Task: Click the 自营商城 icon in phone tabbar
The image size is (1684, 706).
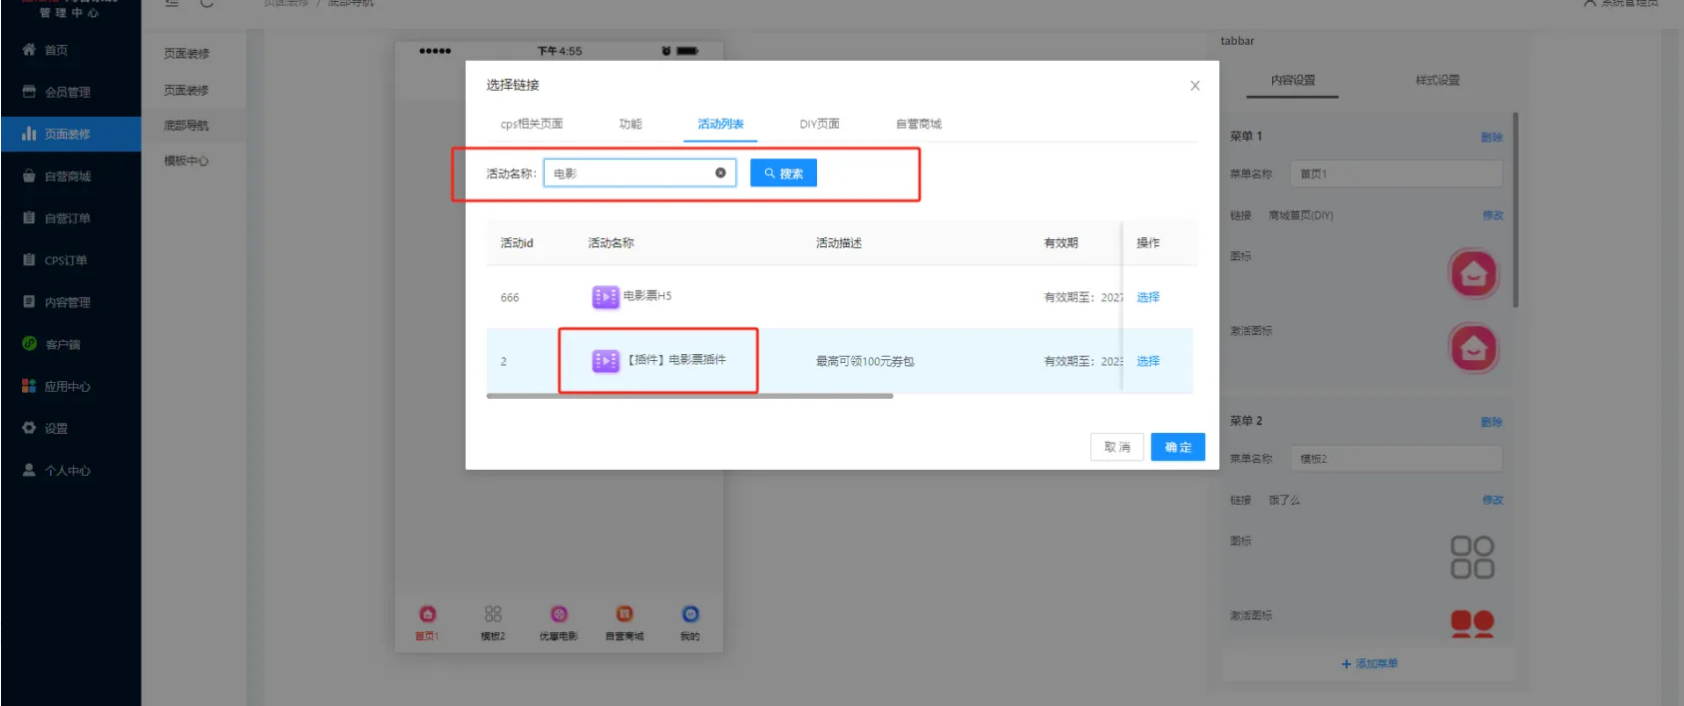Action: [624, 614]
